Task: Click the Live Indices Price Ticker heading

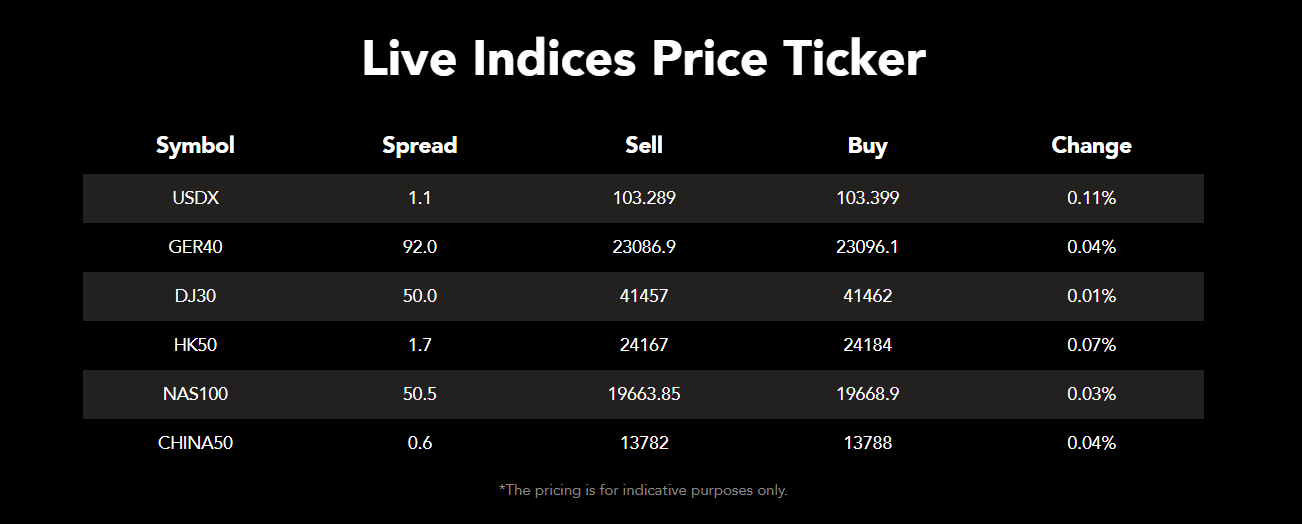Action: click(x=643, y=59)
